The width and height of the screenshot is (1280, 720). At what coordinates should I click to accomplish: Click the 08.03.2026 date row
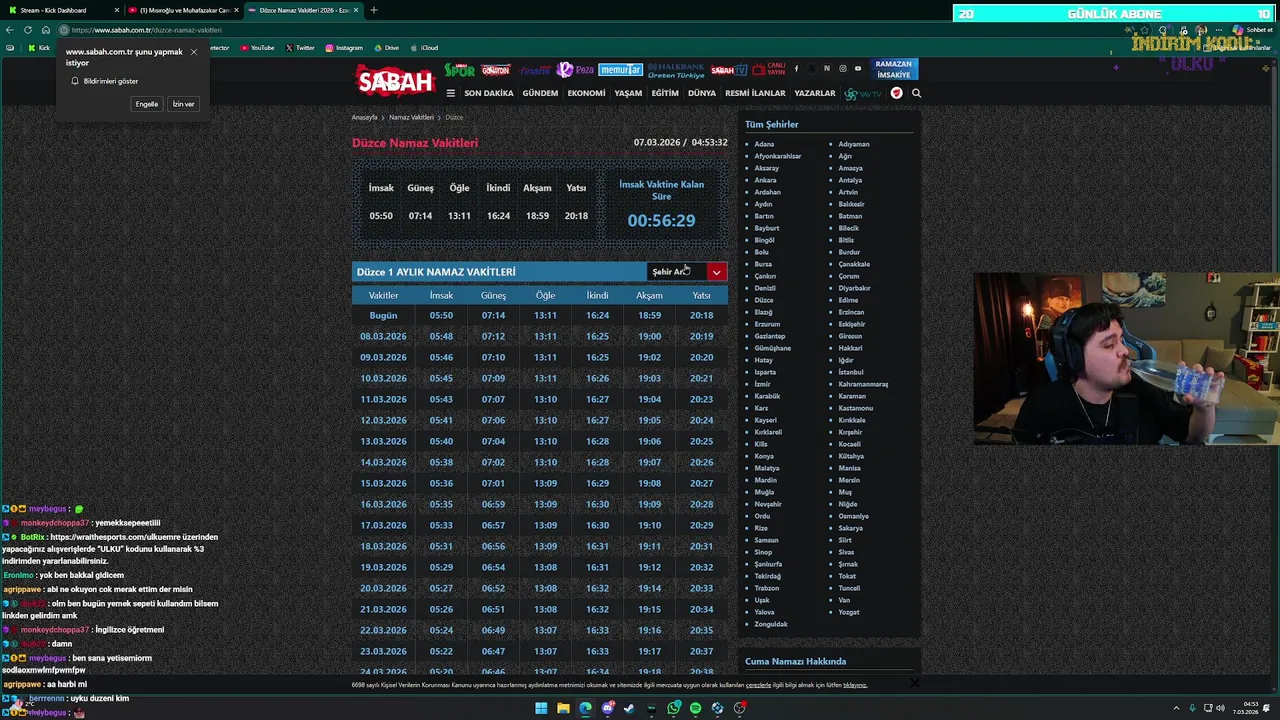tap(540, 336)
